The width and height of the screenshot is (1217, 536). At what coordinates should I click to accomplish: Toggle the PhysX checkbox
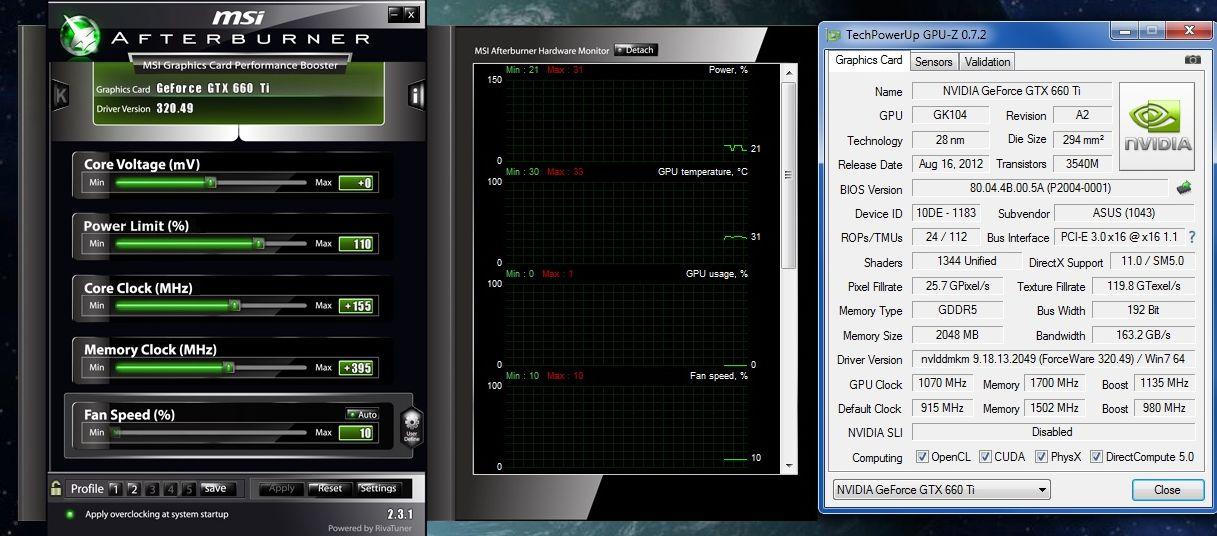coord(1042,457)
